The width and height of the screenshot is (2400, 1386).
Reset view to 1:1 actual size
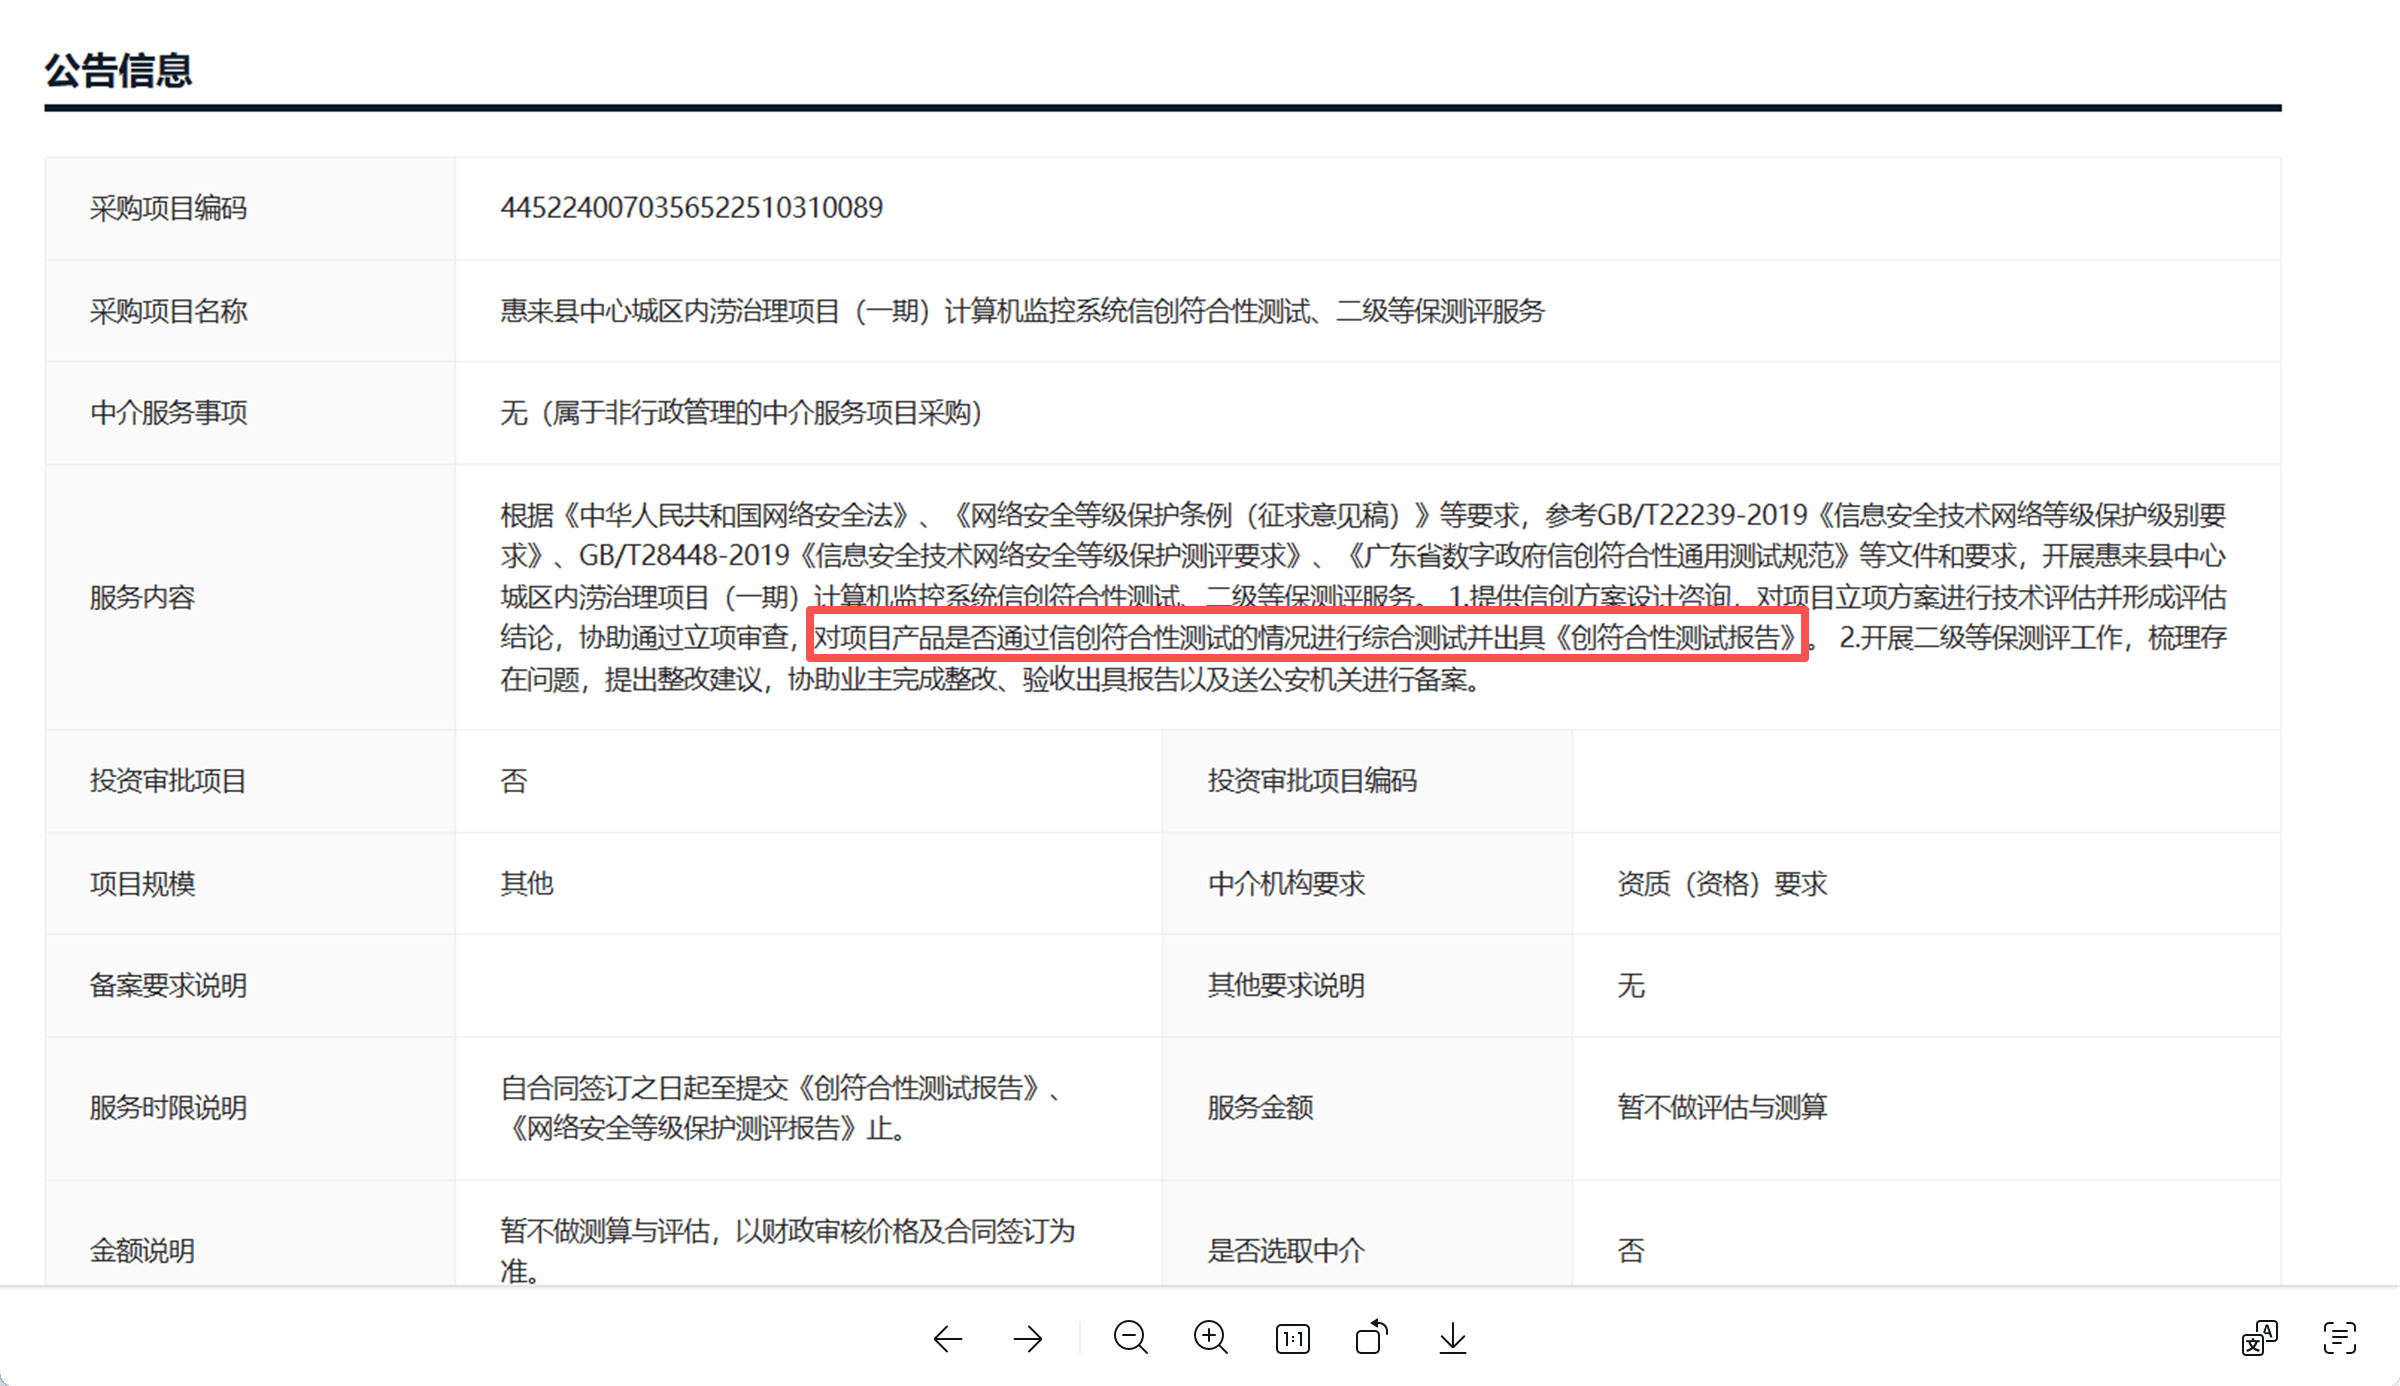(x=1292, y=1338)
